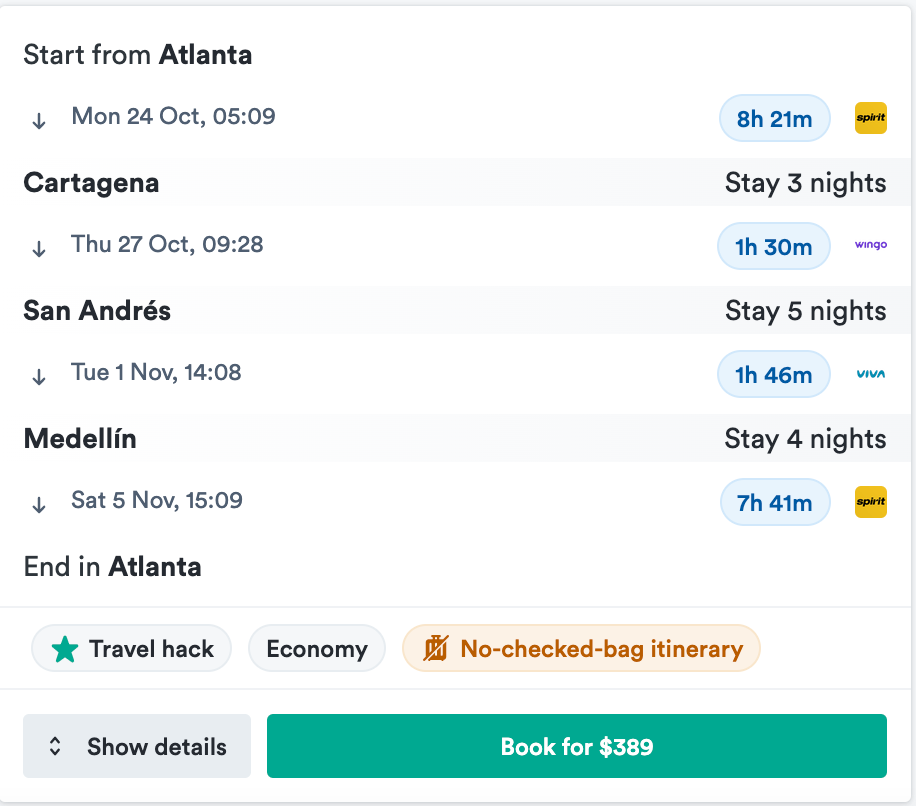916x806 pixels.
Task: Book the trip for $389
Action: (576, 746)
